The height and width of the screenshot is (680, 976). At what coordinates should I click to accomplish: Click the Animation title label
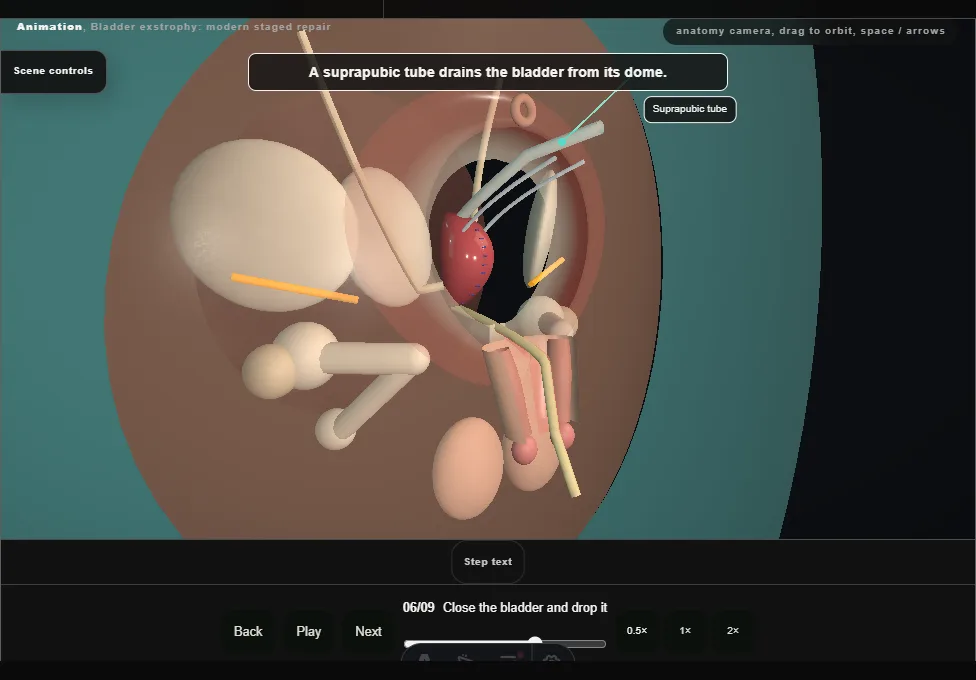pos(49,27)
